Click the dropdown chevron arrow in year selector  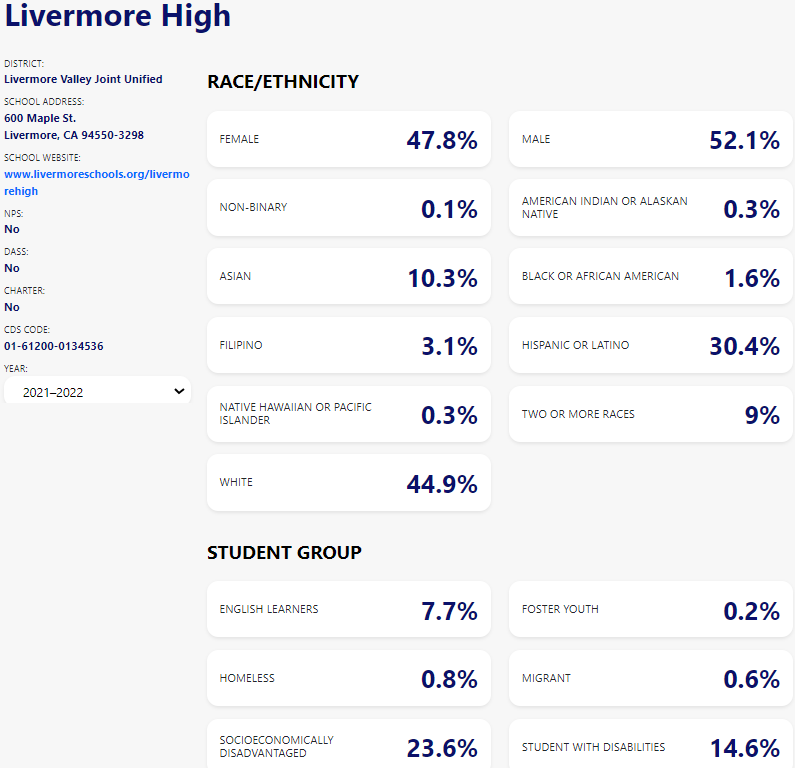179,391
